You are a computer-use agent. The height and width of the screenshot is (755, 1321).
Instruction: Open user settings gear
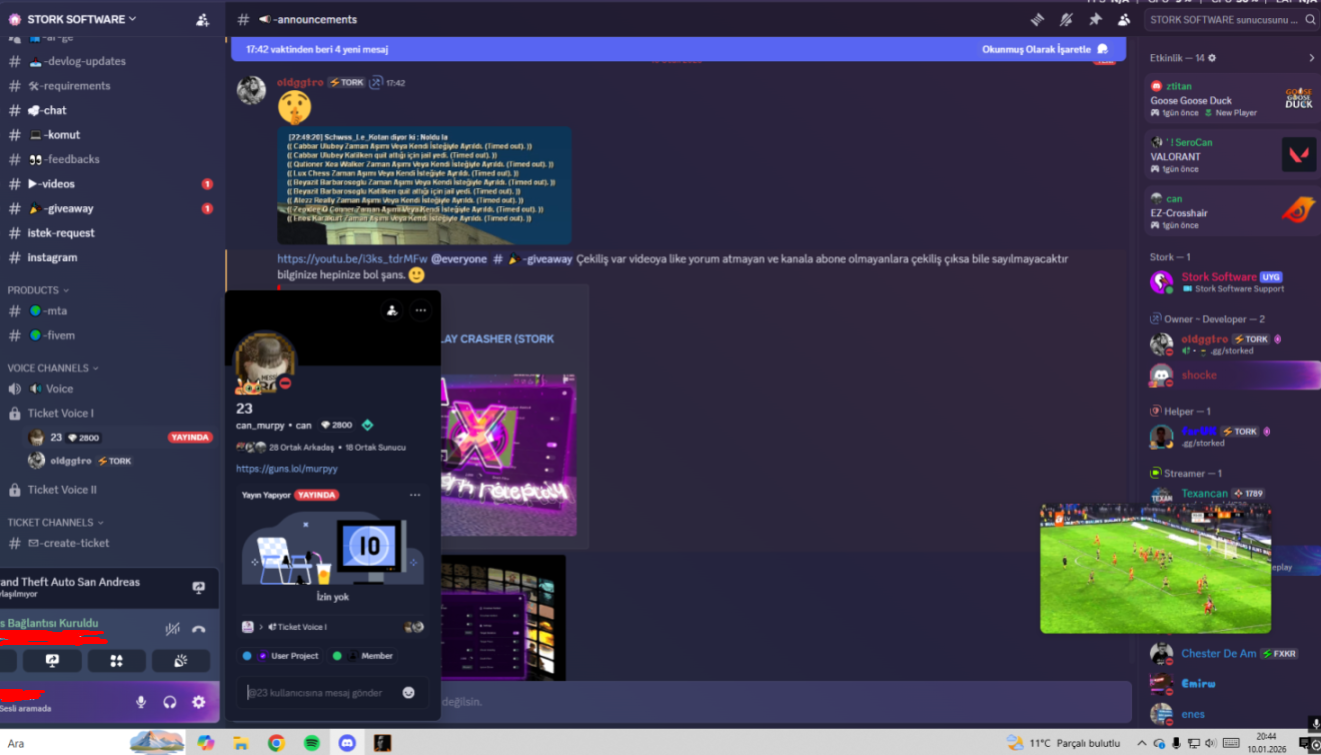[x=199, y=702]
